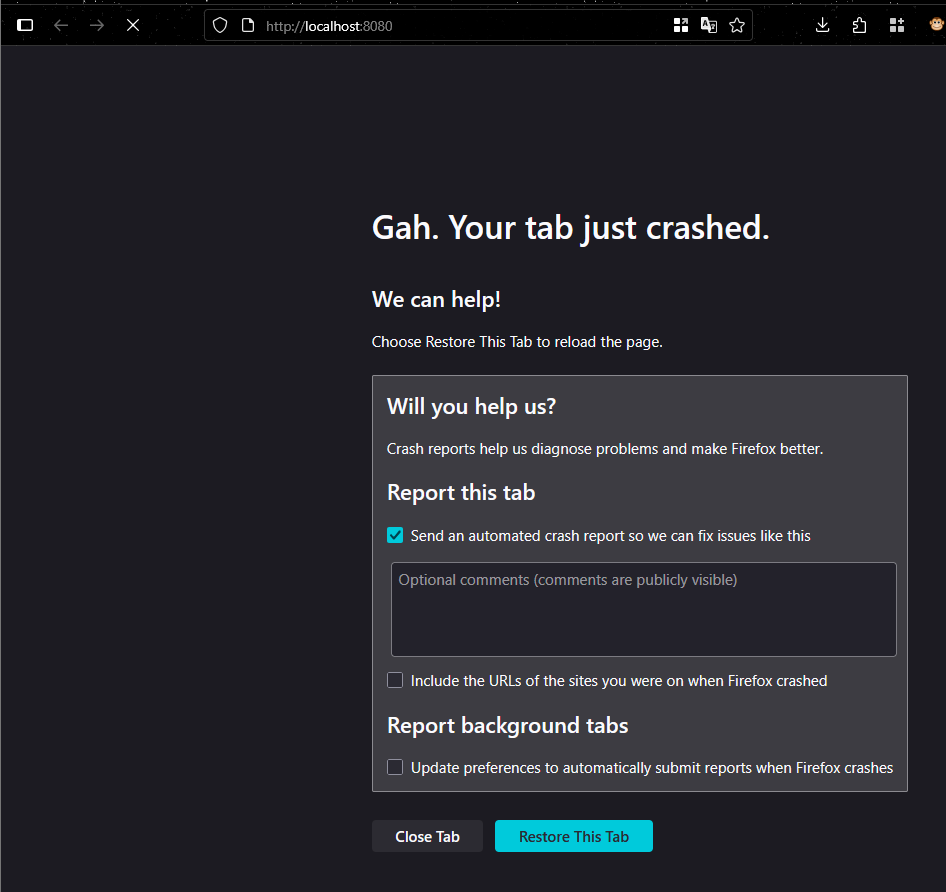
Task: Bookmark this page with the star icon
Action: [737, 25]
